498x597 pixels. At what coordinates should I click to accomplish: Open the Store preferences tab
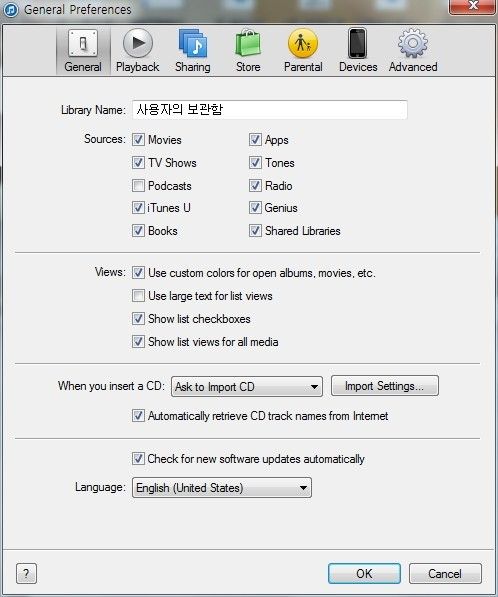click(248, 50)
